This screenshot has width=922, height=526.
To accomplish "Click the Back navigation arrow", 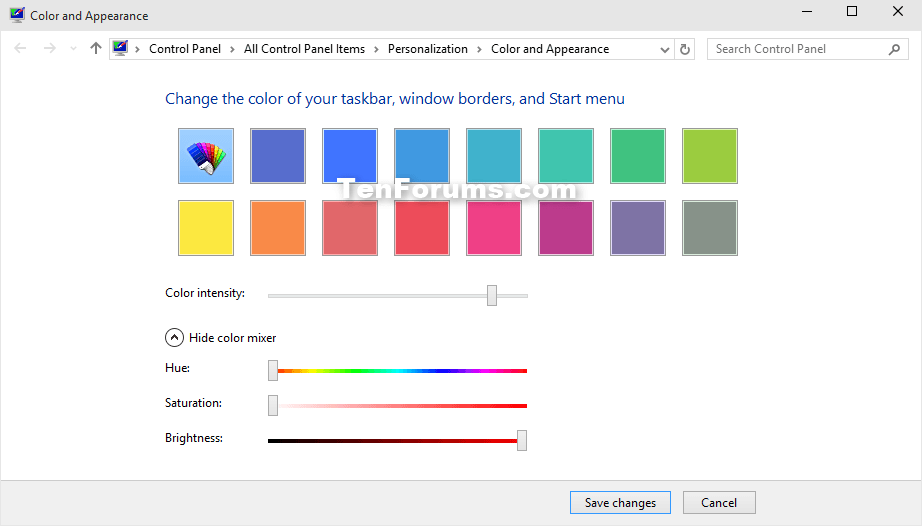I will click(20, 49).
